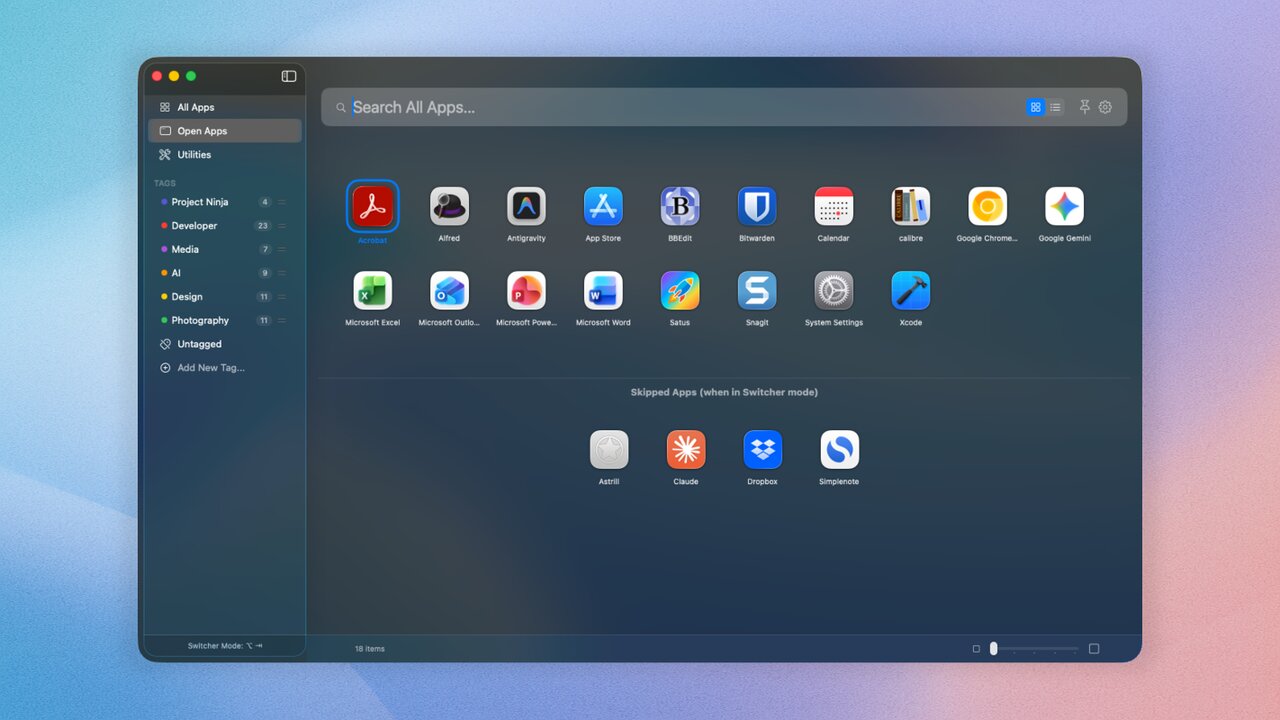Show Untagged apps
Image resolution: width=1280 pixels, height=720 pixels.
pos(225,344)
